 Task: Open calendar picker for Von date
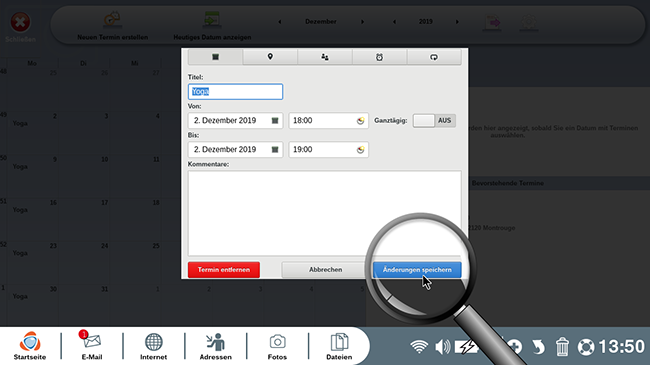coord(275,121)
